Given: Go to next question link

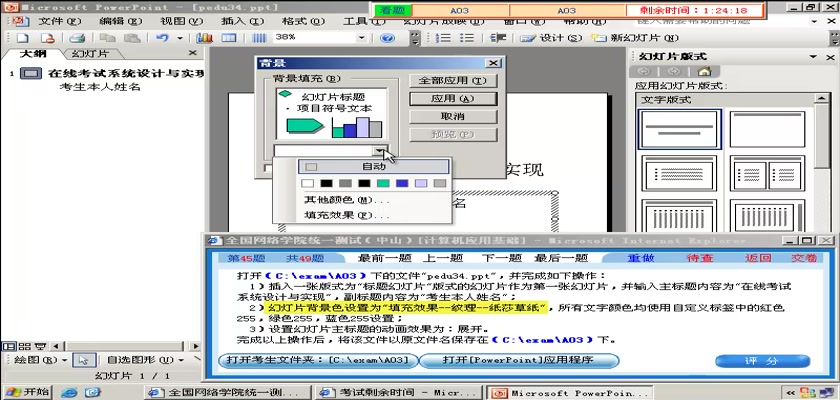Looking at the screenshot, I should (501, 258).
